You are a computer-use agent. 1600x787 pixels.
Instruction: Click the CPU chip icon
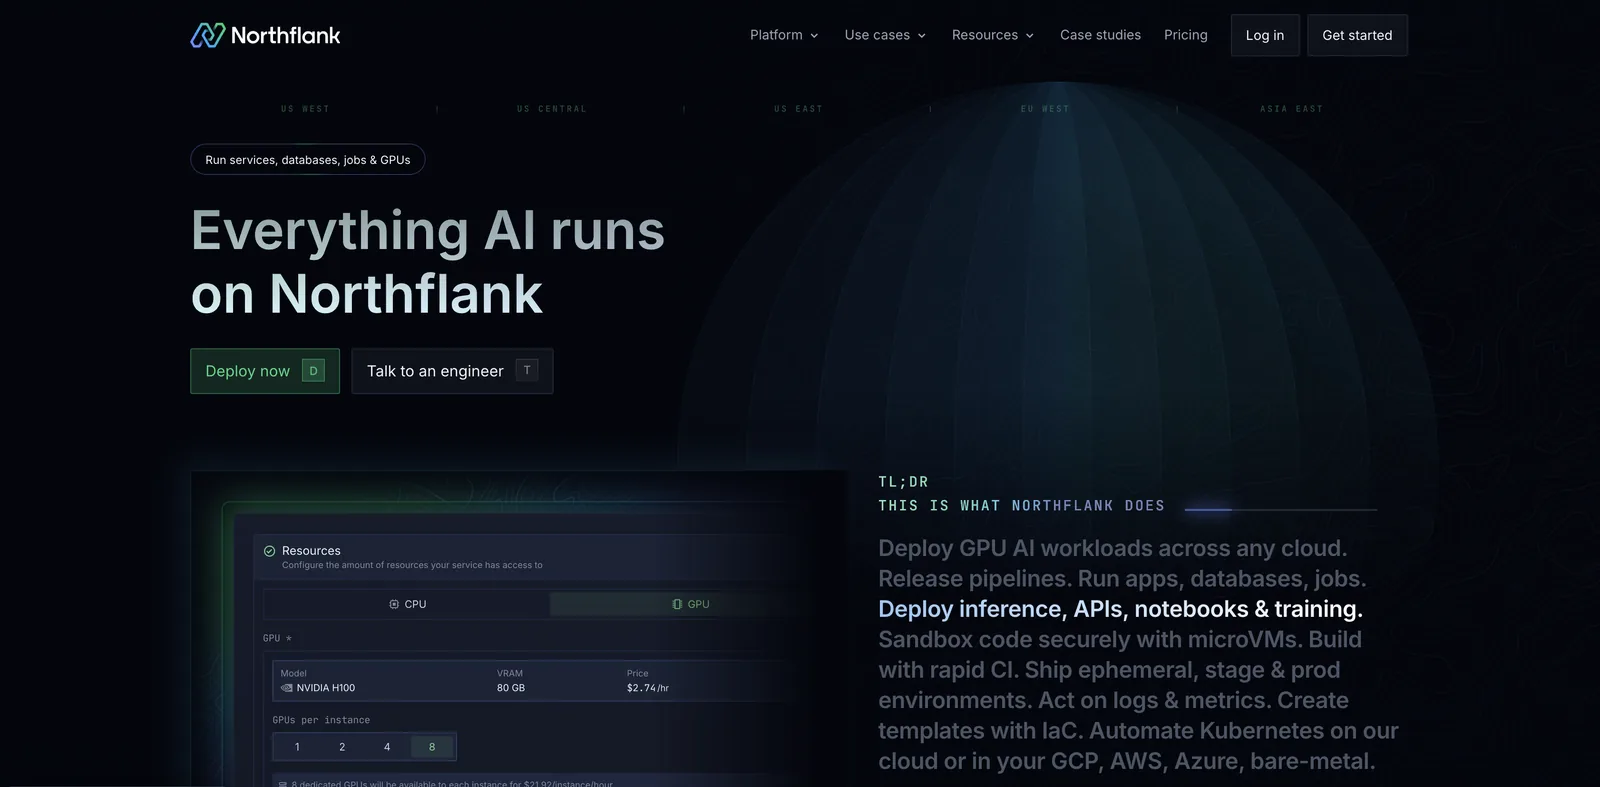click(394, 604)
